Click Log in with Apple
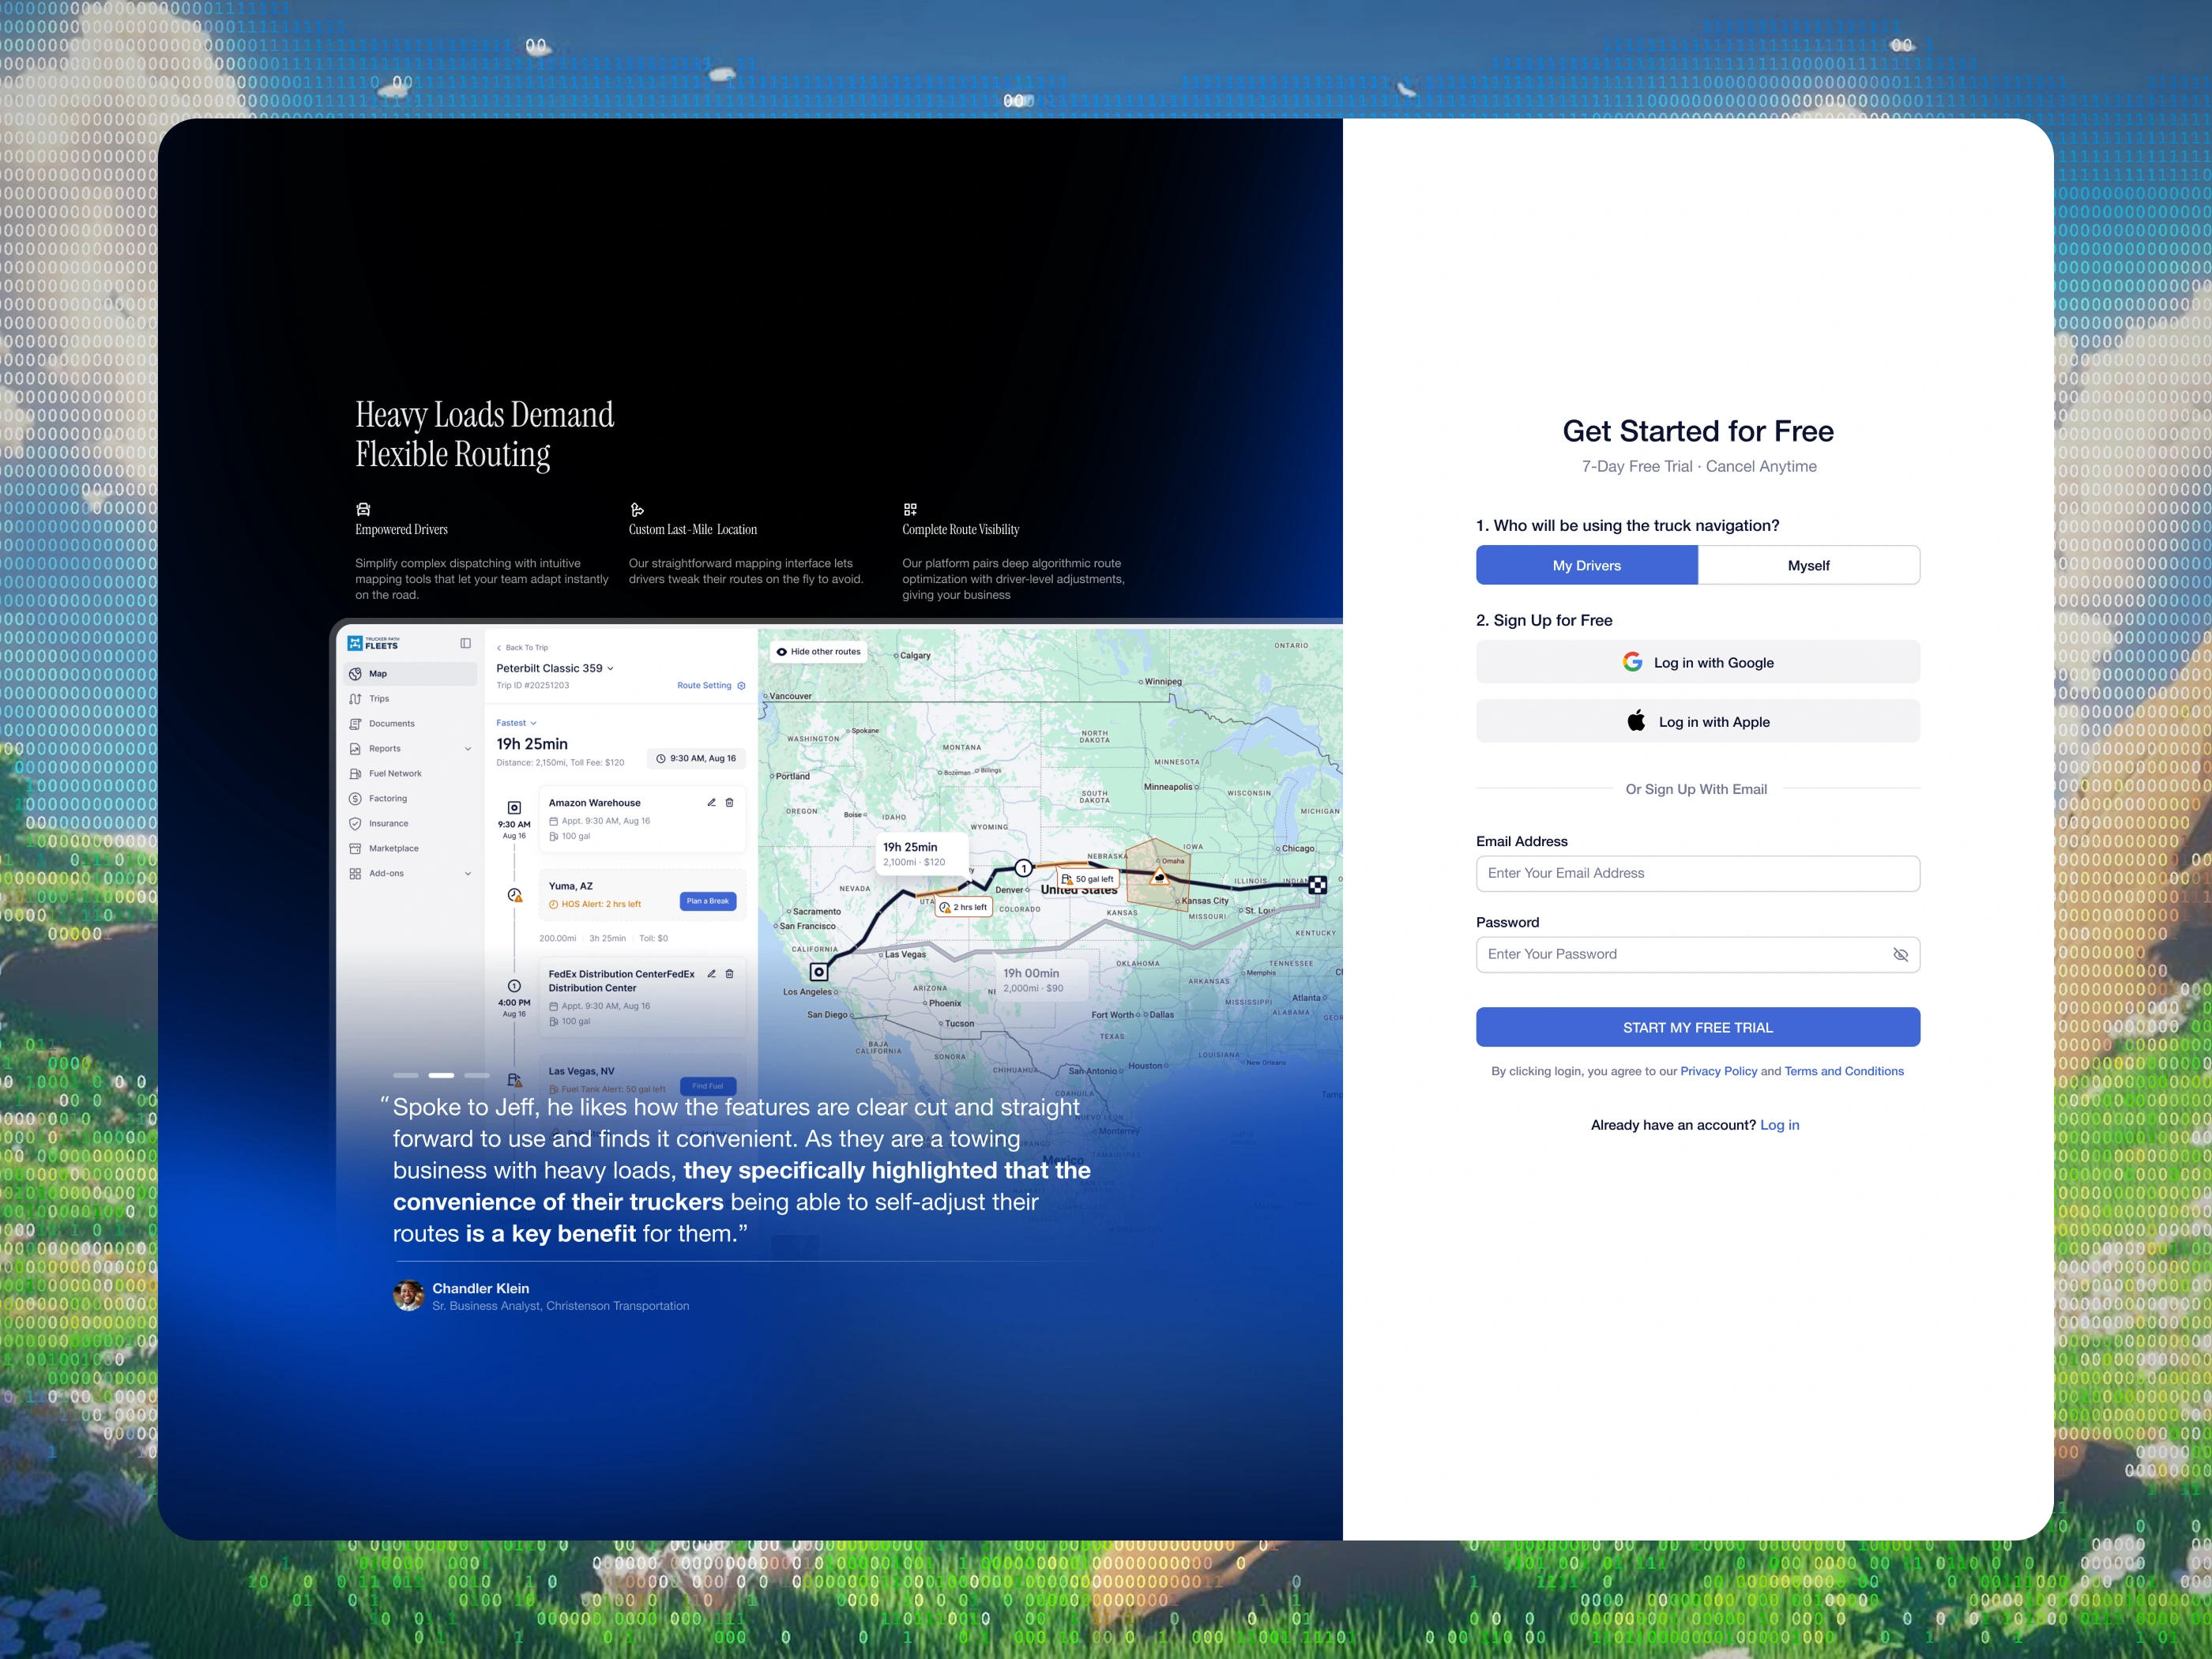The image size is (2212, 1659). point(1698,721)
